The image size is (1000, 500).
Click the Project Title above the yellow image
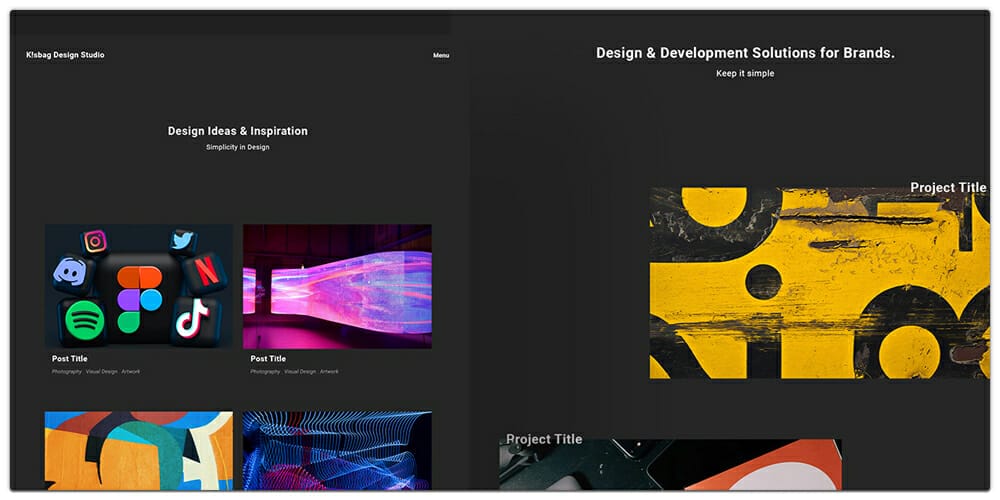tap(947, 188)
